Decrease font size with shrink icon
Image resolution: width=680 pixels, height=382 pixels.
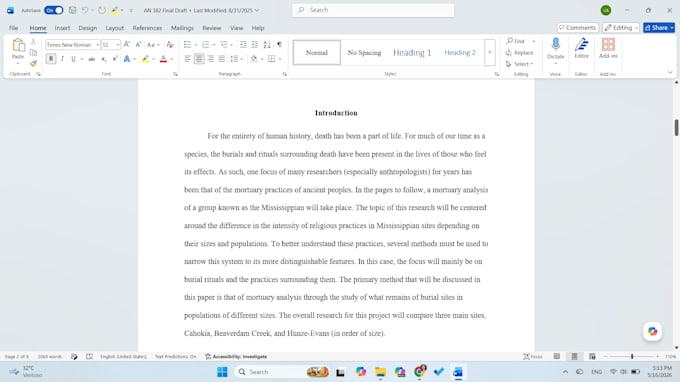tap(138, 44)
